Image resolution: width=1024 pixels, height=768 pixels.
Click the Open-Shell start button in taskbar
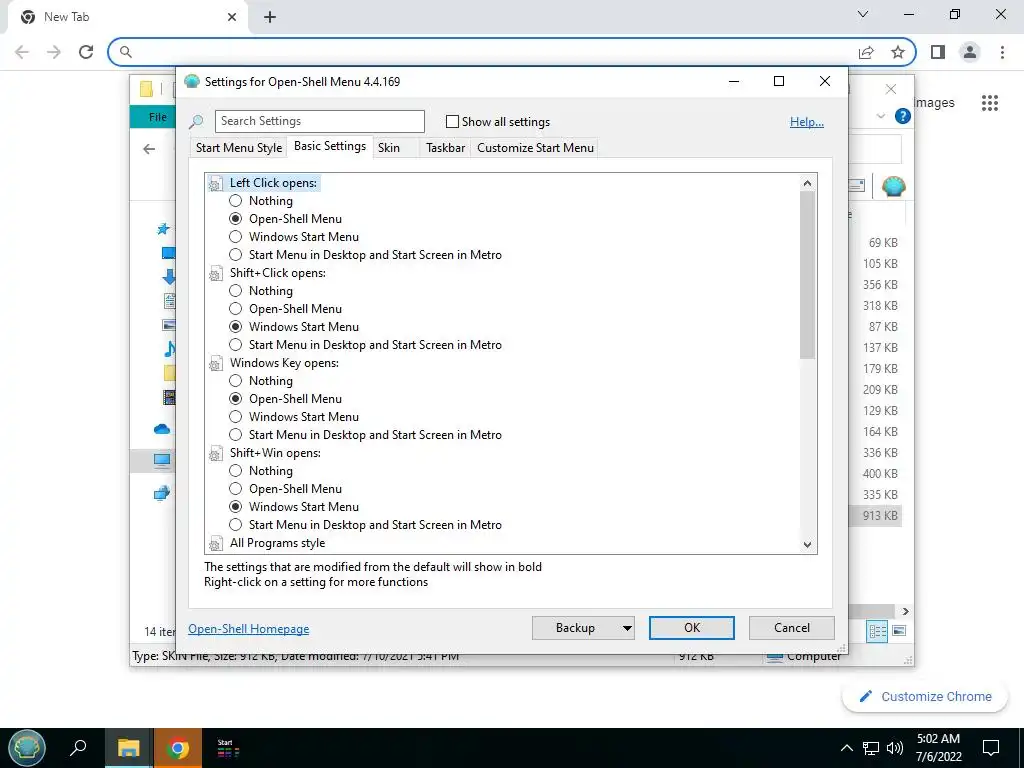point(27,748)
